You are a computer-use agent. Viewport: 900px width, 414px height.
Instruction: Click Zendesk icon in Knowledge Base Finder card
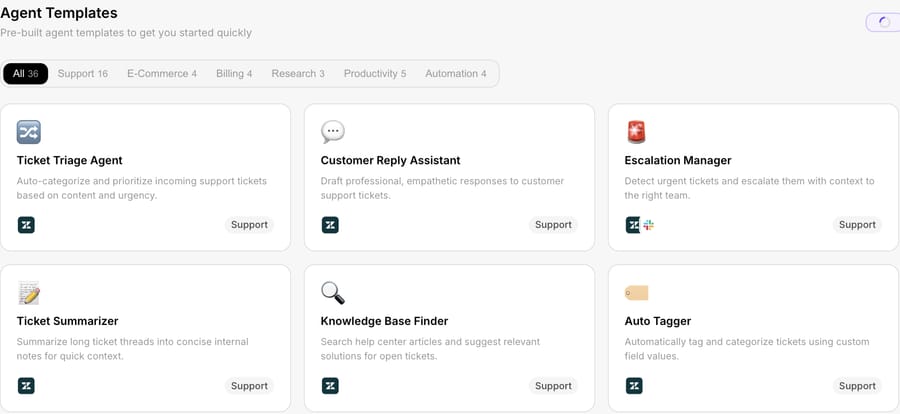coord(330,386)
